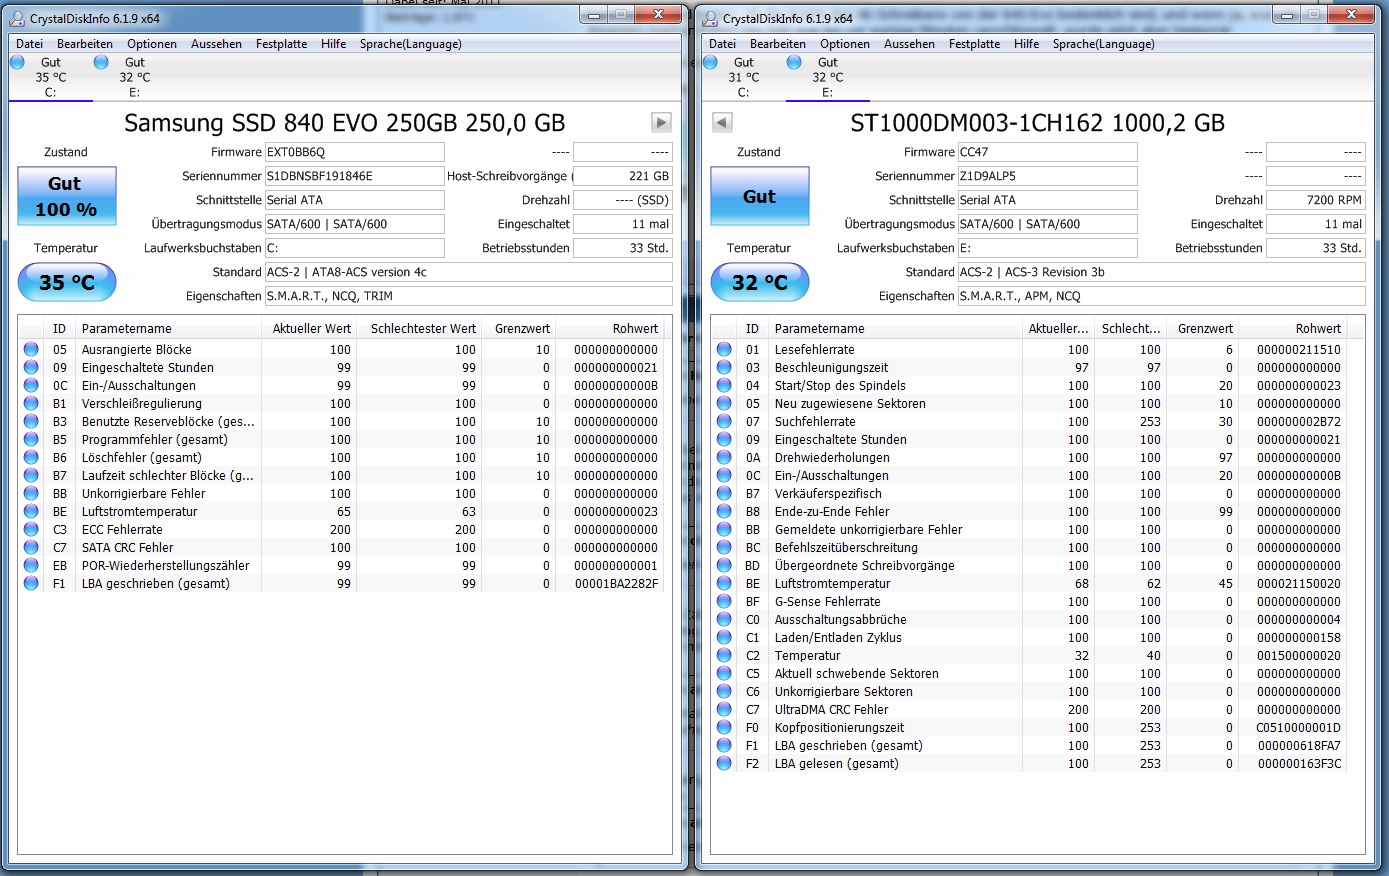Click status orb for C3 ECC Fehlerrate row
The height and width of the screenshot is (876, 1389).
click(31, 529)
